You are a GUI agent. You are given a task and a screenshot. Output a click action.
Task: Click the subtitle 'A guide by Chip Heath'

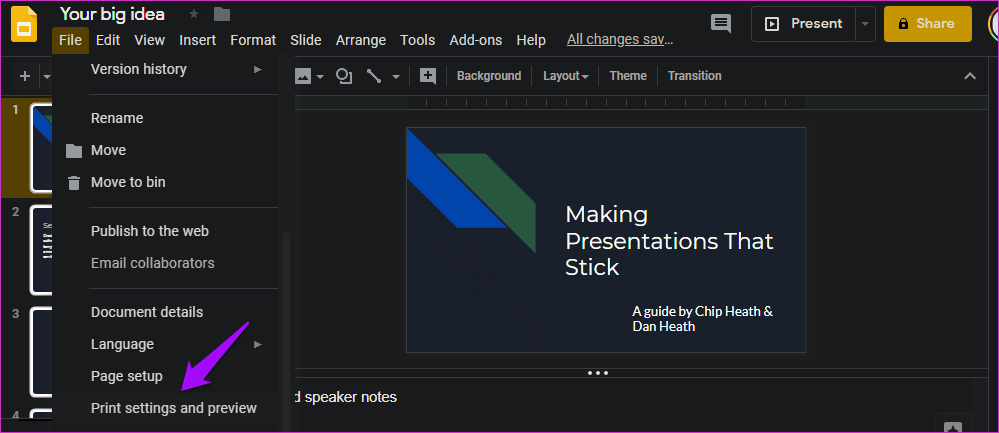click(x=702, y=318)
